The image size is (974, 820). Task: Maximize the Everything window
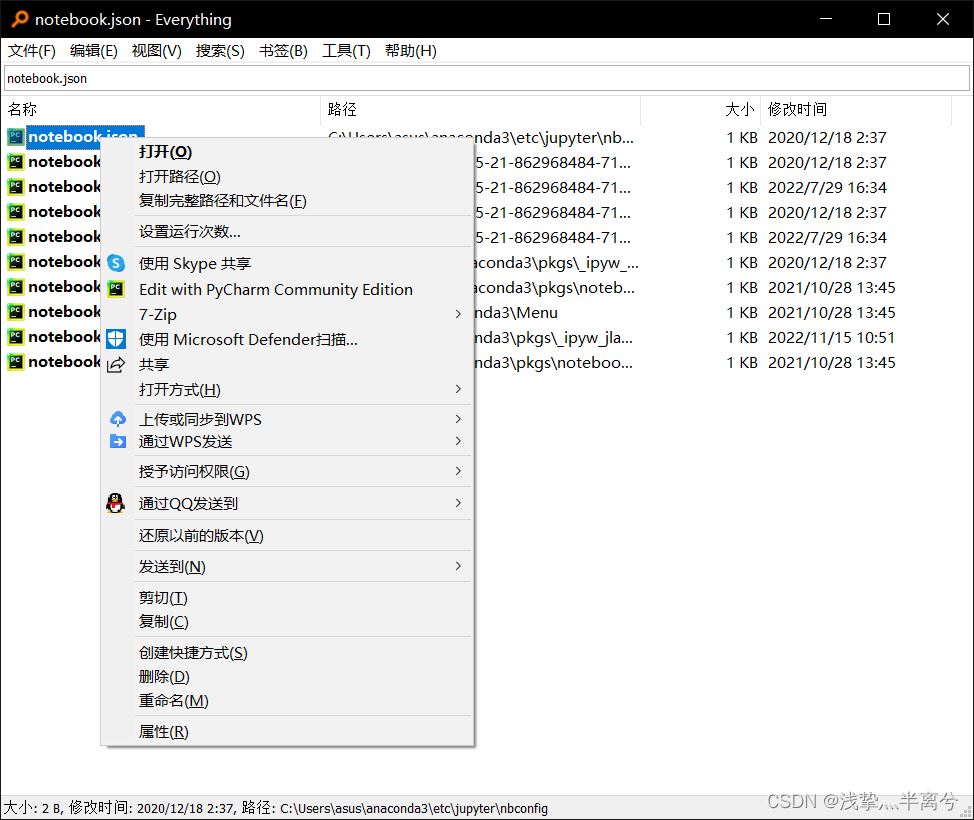click(x=884, y=19)
